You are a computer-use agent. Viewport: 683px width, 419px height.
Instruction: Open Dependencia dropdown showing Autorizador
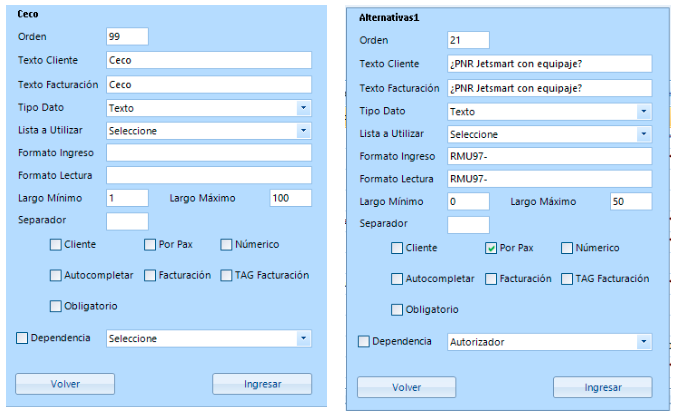click(x=550, y=342)
